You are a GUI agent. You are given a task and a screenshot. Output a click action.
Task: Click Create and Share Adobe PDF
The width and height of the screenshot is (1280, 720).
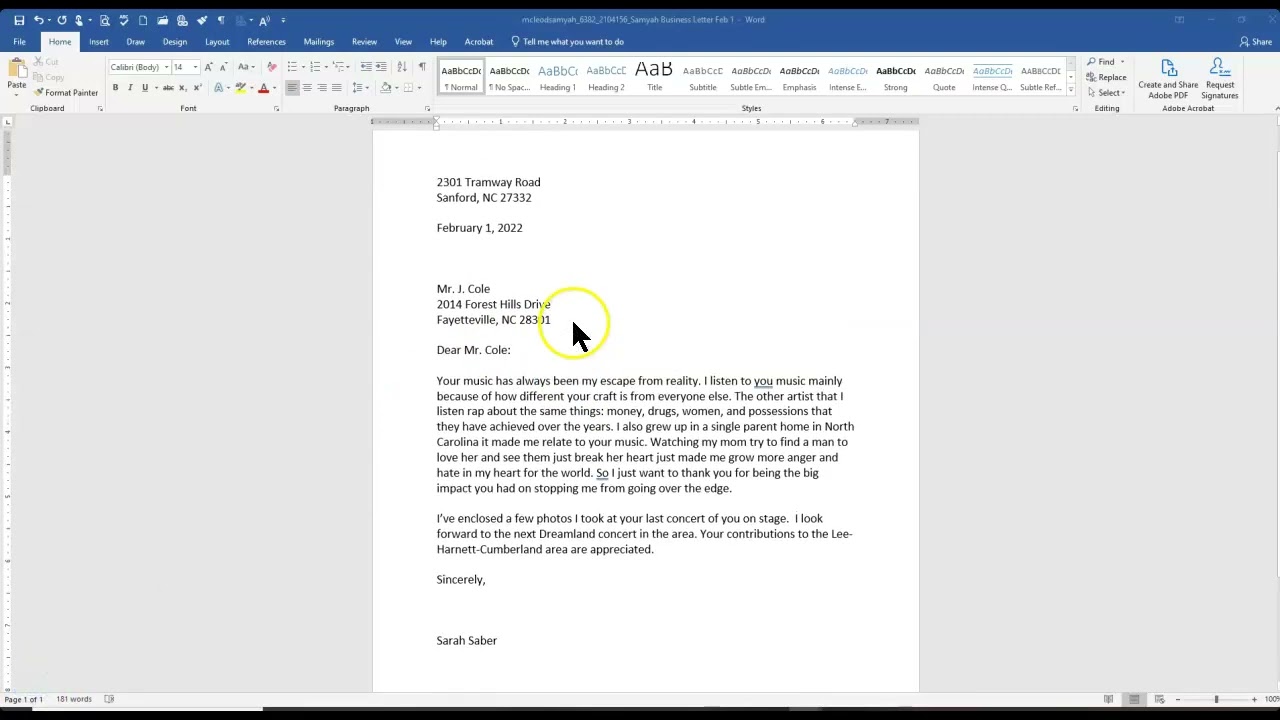point(1168,79)
